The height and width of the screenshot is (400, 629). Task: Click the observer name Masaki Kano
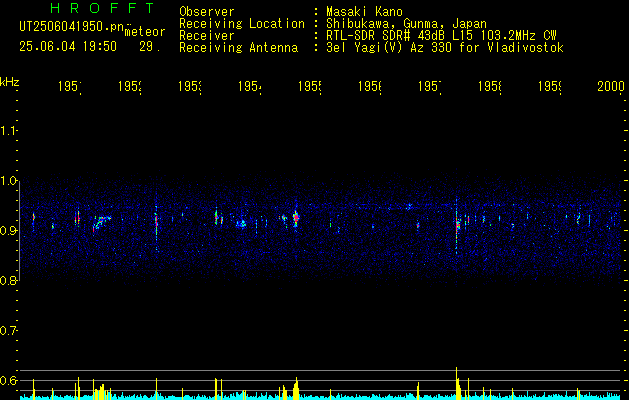click(364, 12)
